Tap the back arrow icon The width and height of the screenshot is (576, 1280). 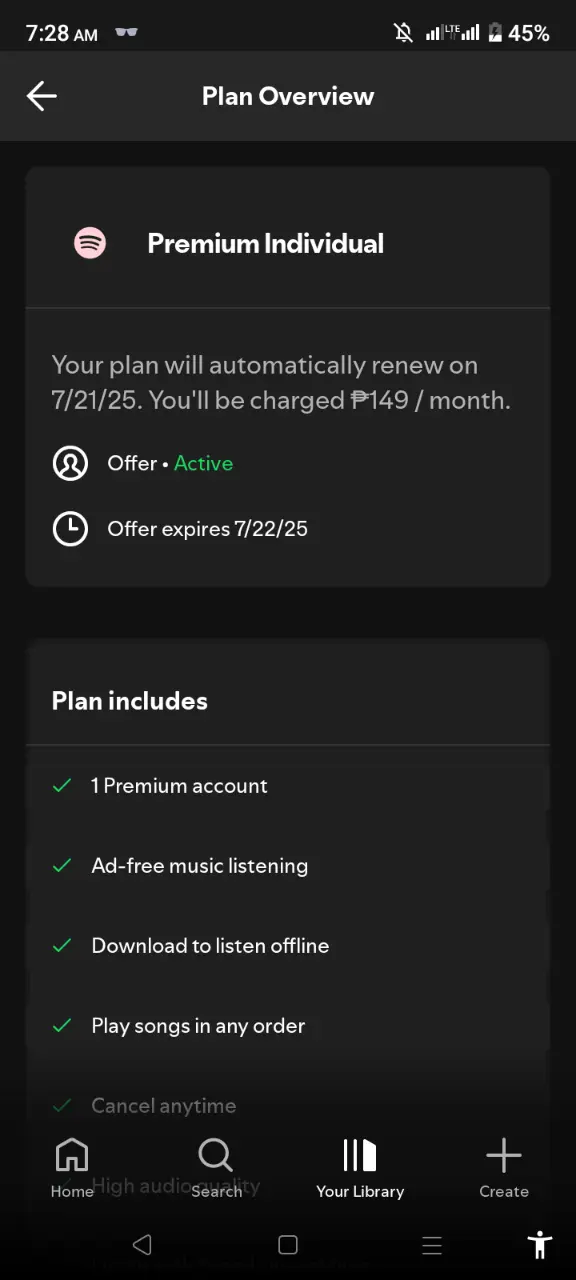tap(41, 96)
